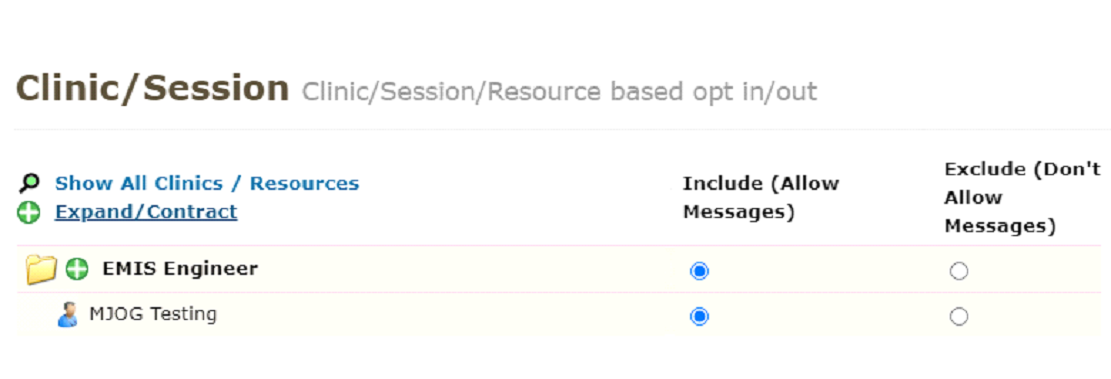This screenshot has height=379, width=1111.
Task: Select Include radio for EMIS Engineer
Action: click(699, 271)
